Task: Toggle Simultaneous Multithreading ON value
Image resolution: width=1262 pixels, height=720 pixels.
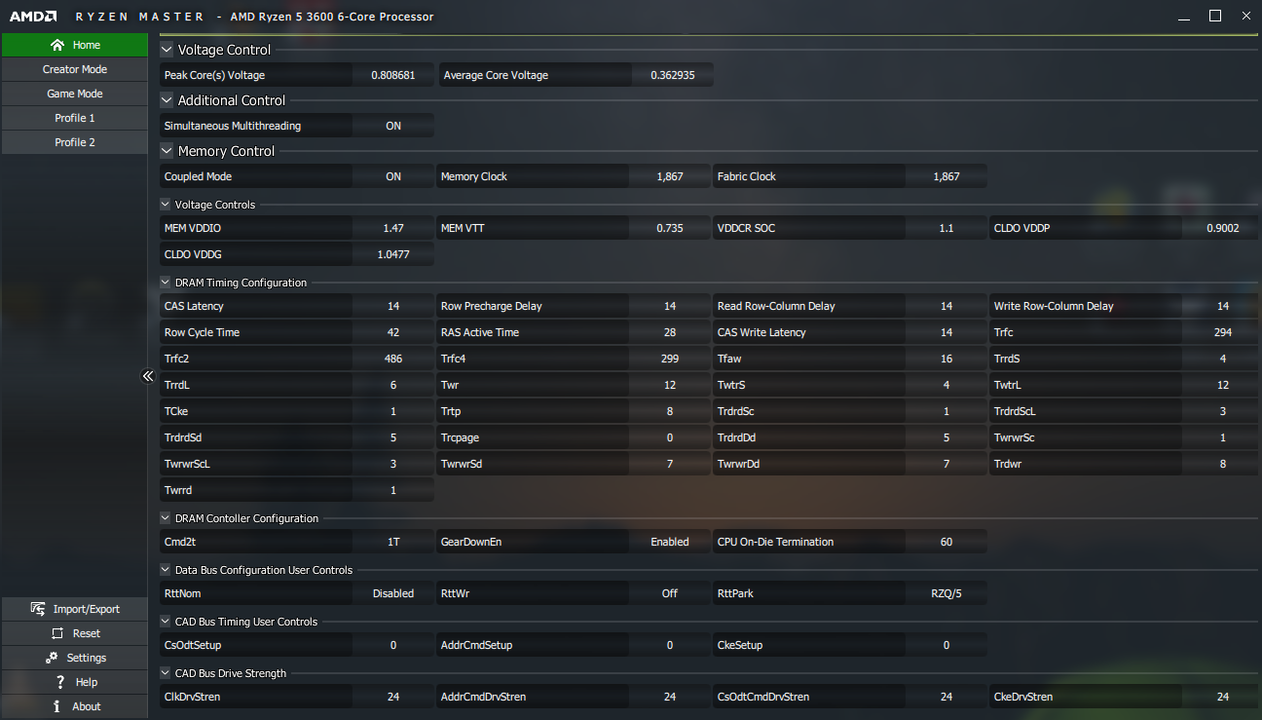Action: 393,126
